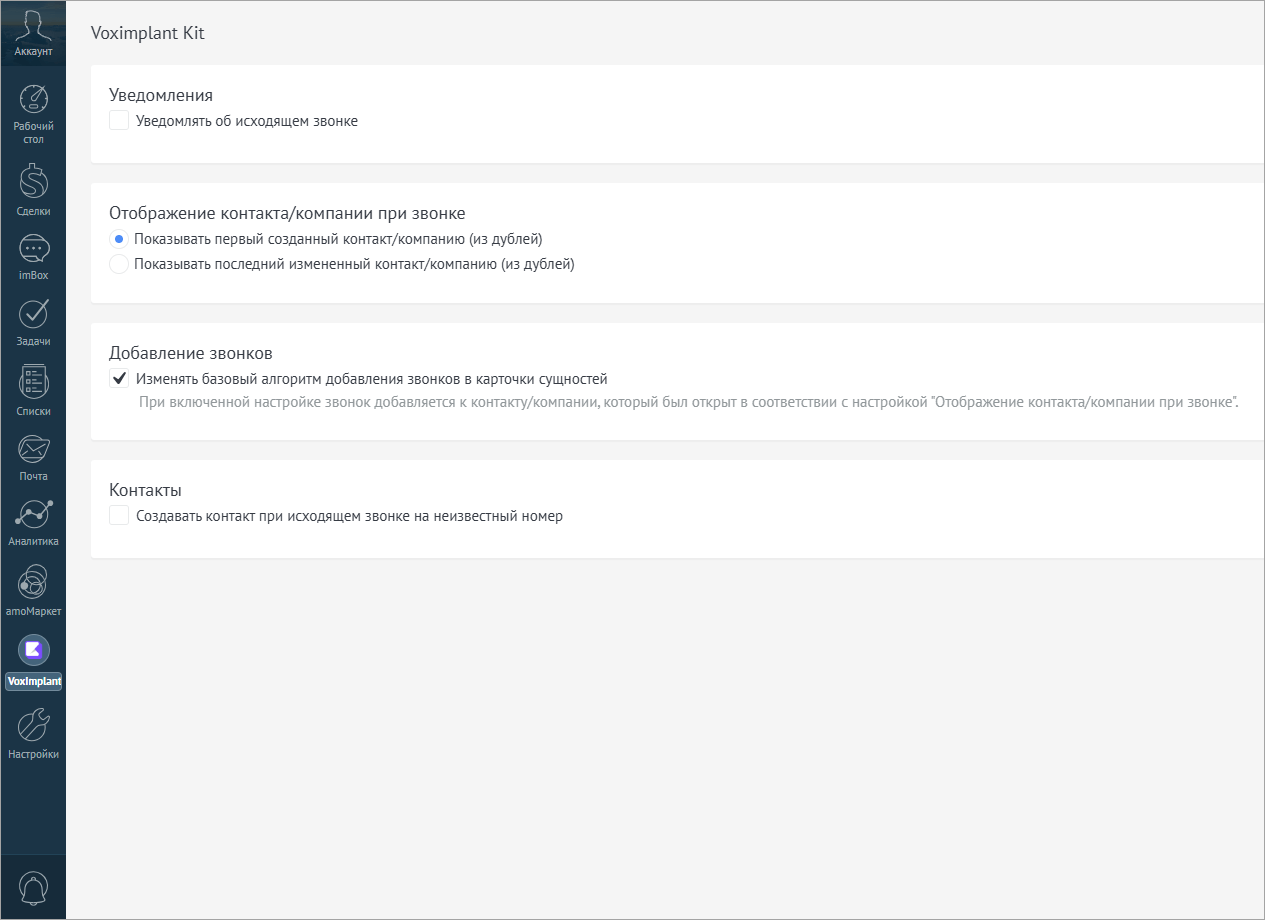This screenshot has width=1265, height=920.
Task: Click the Настройки label in sidebar
Action: 34,754
